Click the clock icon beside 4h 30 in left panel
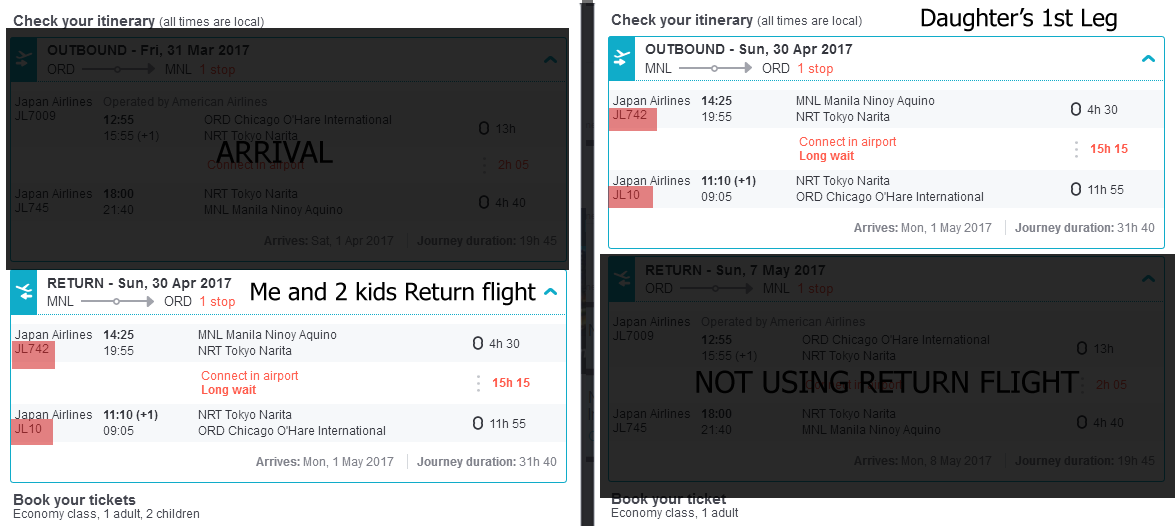Screen dimensions: 1175x526 [477, 344]
